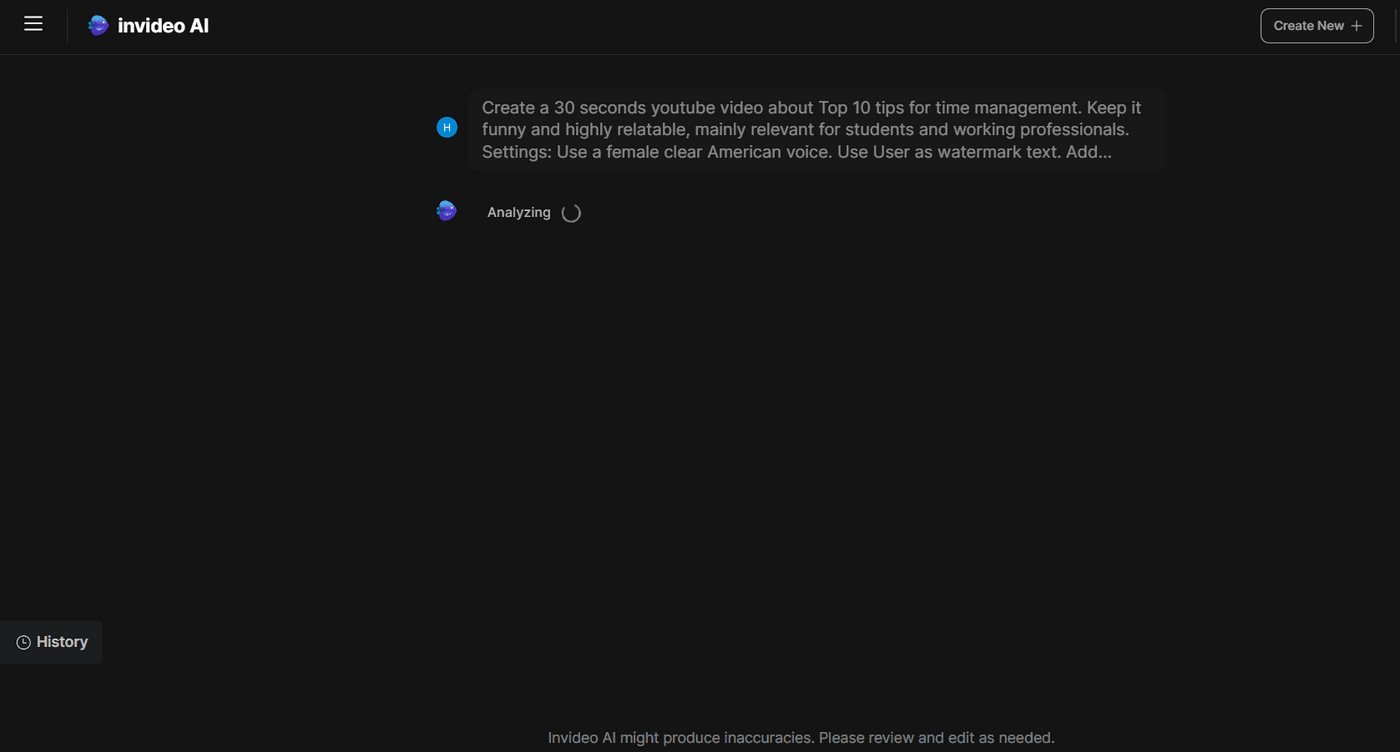The width and height of the screenshot is (1400, 752).
Task: Click the invideo AI logo sphere
Action: coord(97,24)
